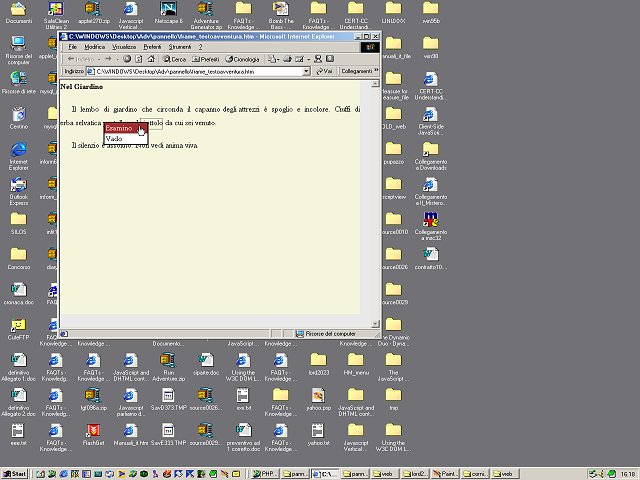Image resolution: width=640 pixels, height=480 pixels.
Task: Select the Outlook Express desktop icon
Action: [x=19, y=191]
